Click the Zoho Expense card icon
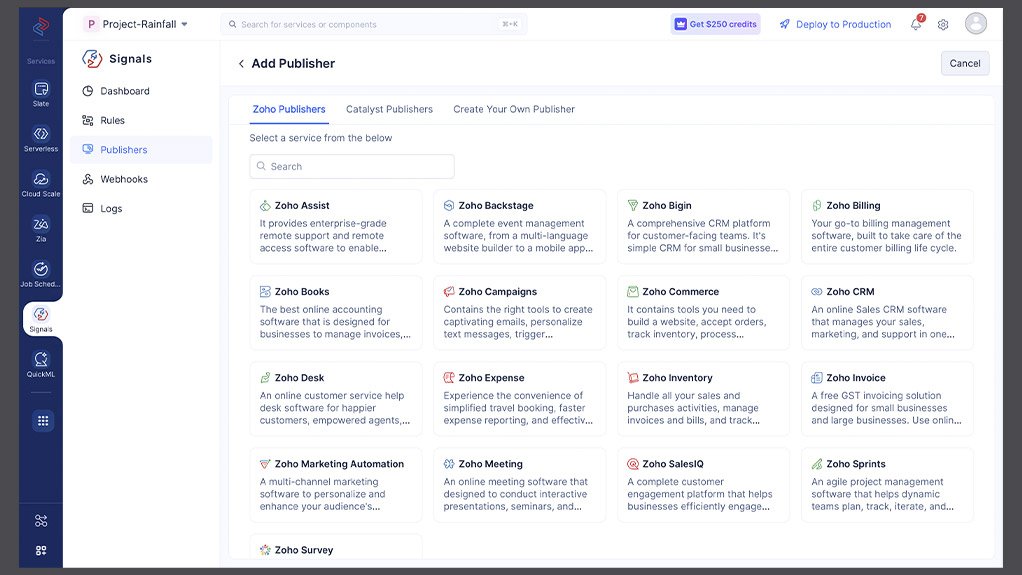1022x575 pixels. click(x=449, y=377)
